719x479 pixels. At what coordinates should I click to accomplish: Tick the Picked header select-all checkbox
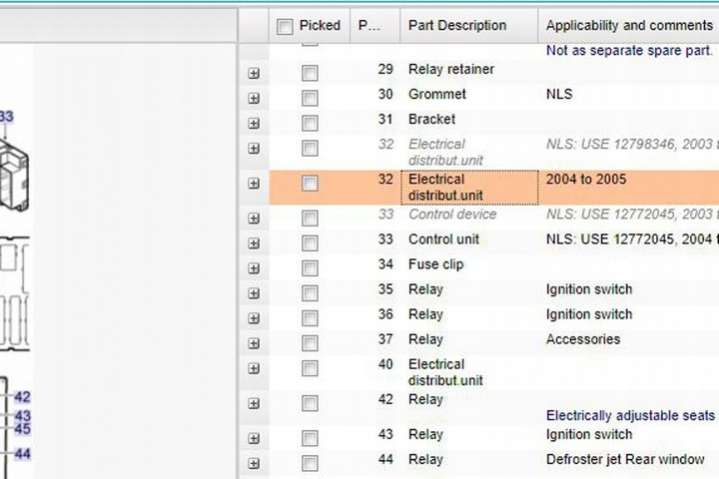(x=285, y=26)
